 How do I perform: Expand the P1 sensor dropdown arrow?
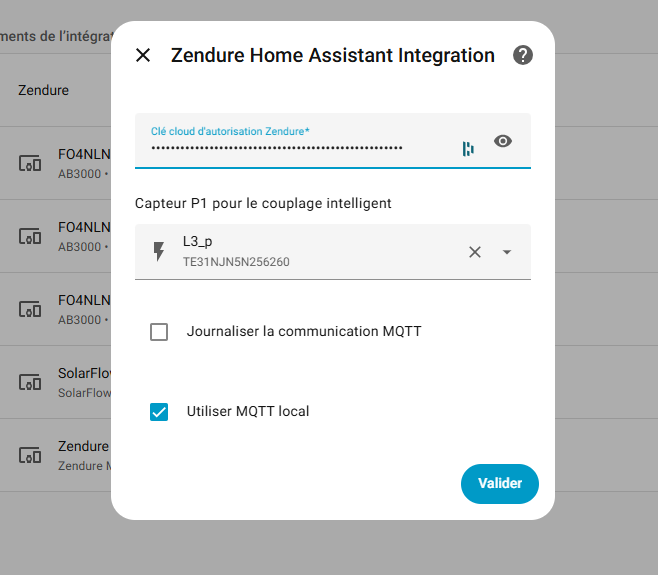tap(507, 252)
